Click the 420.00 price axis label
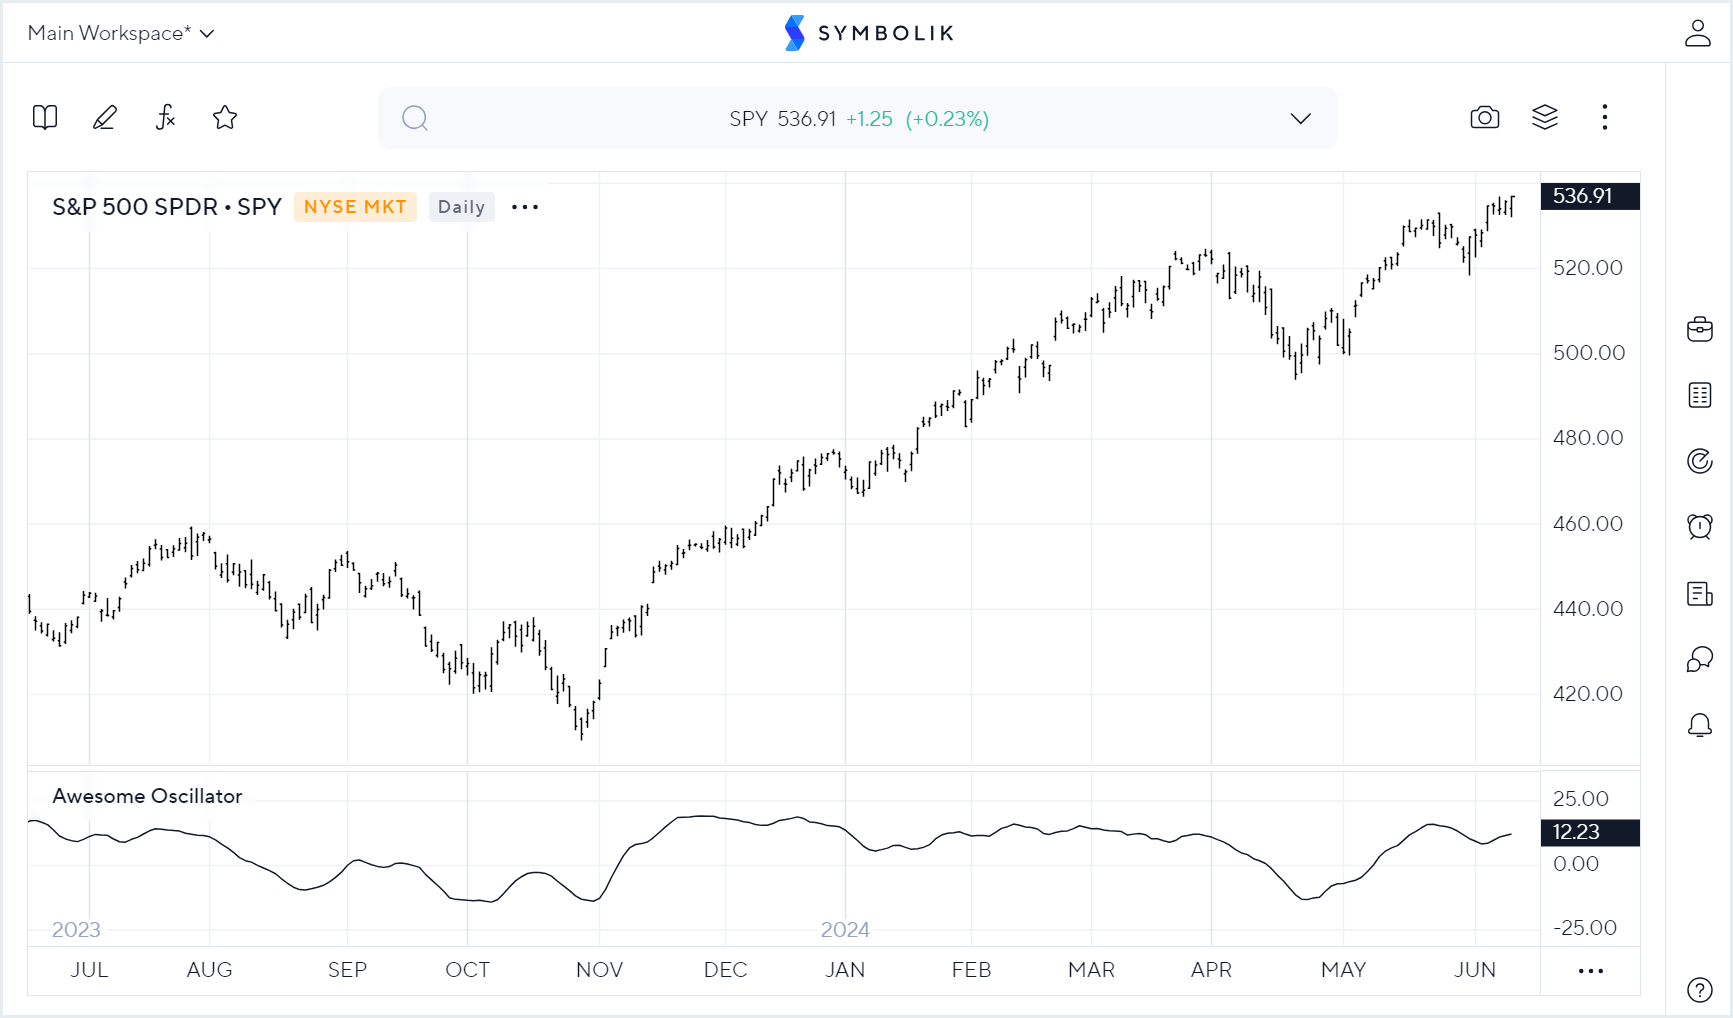The width and height of the screenshot is (1733, 1018). [1588, 694]
